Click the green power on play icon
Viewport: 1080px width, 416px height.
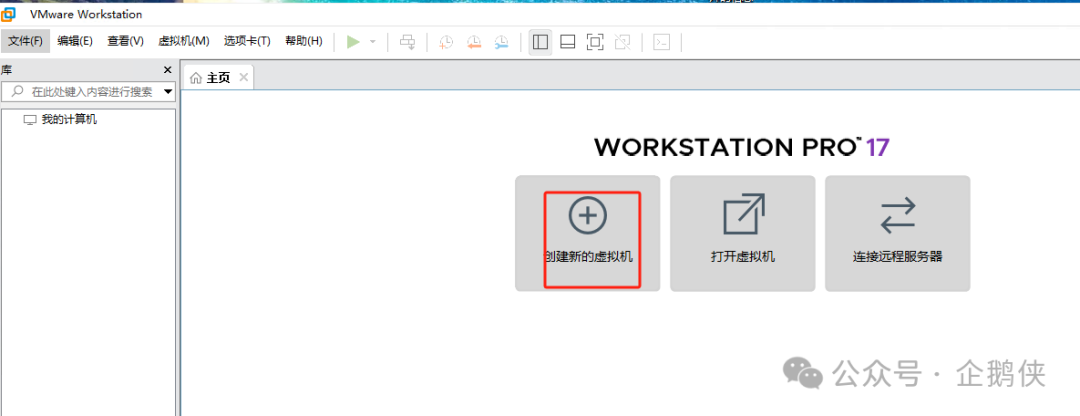click(353, 42)
